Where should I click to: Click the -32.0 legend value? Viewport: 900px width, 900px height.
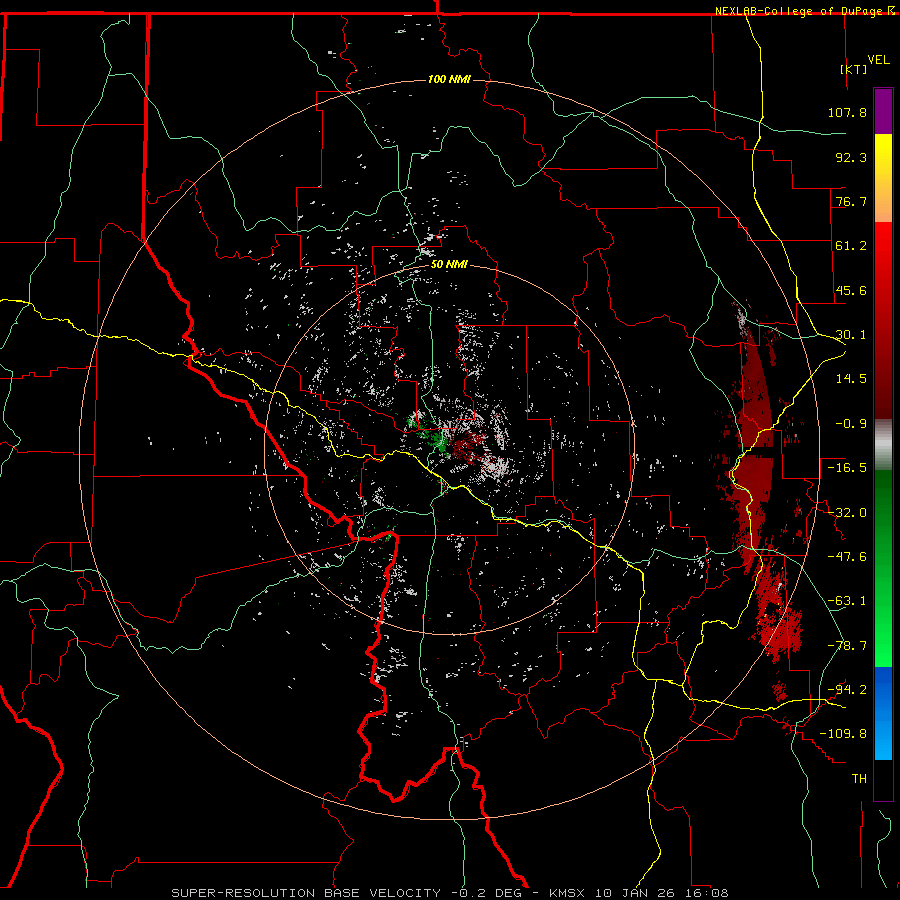[847, 513]
